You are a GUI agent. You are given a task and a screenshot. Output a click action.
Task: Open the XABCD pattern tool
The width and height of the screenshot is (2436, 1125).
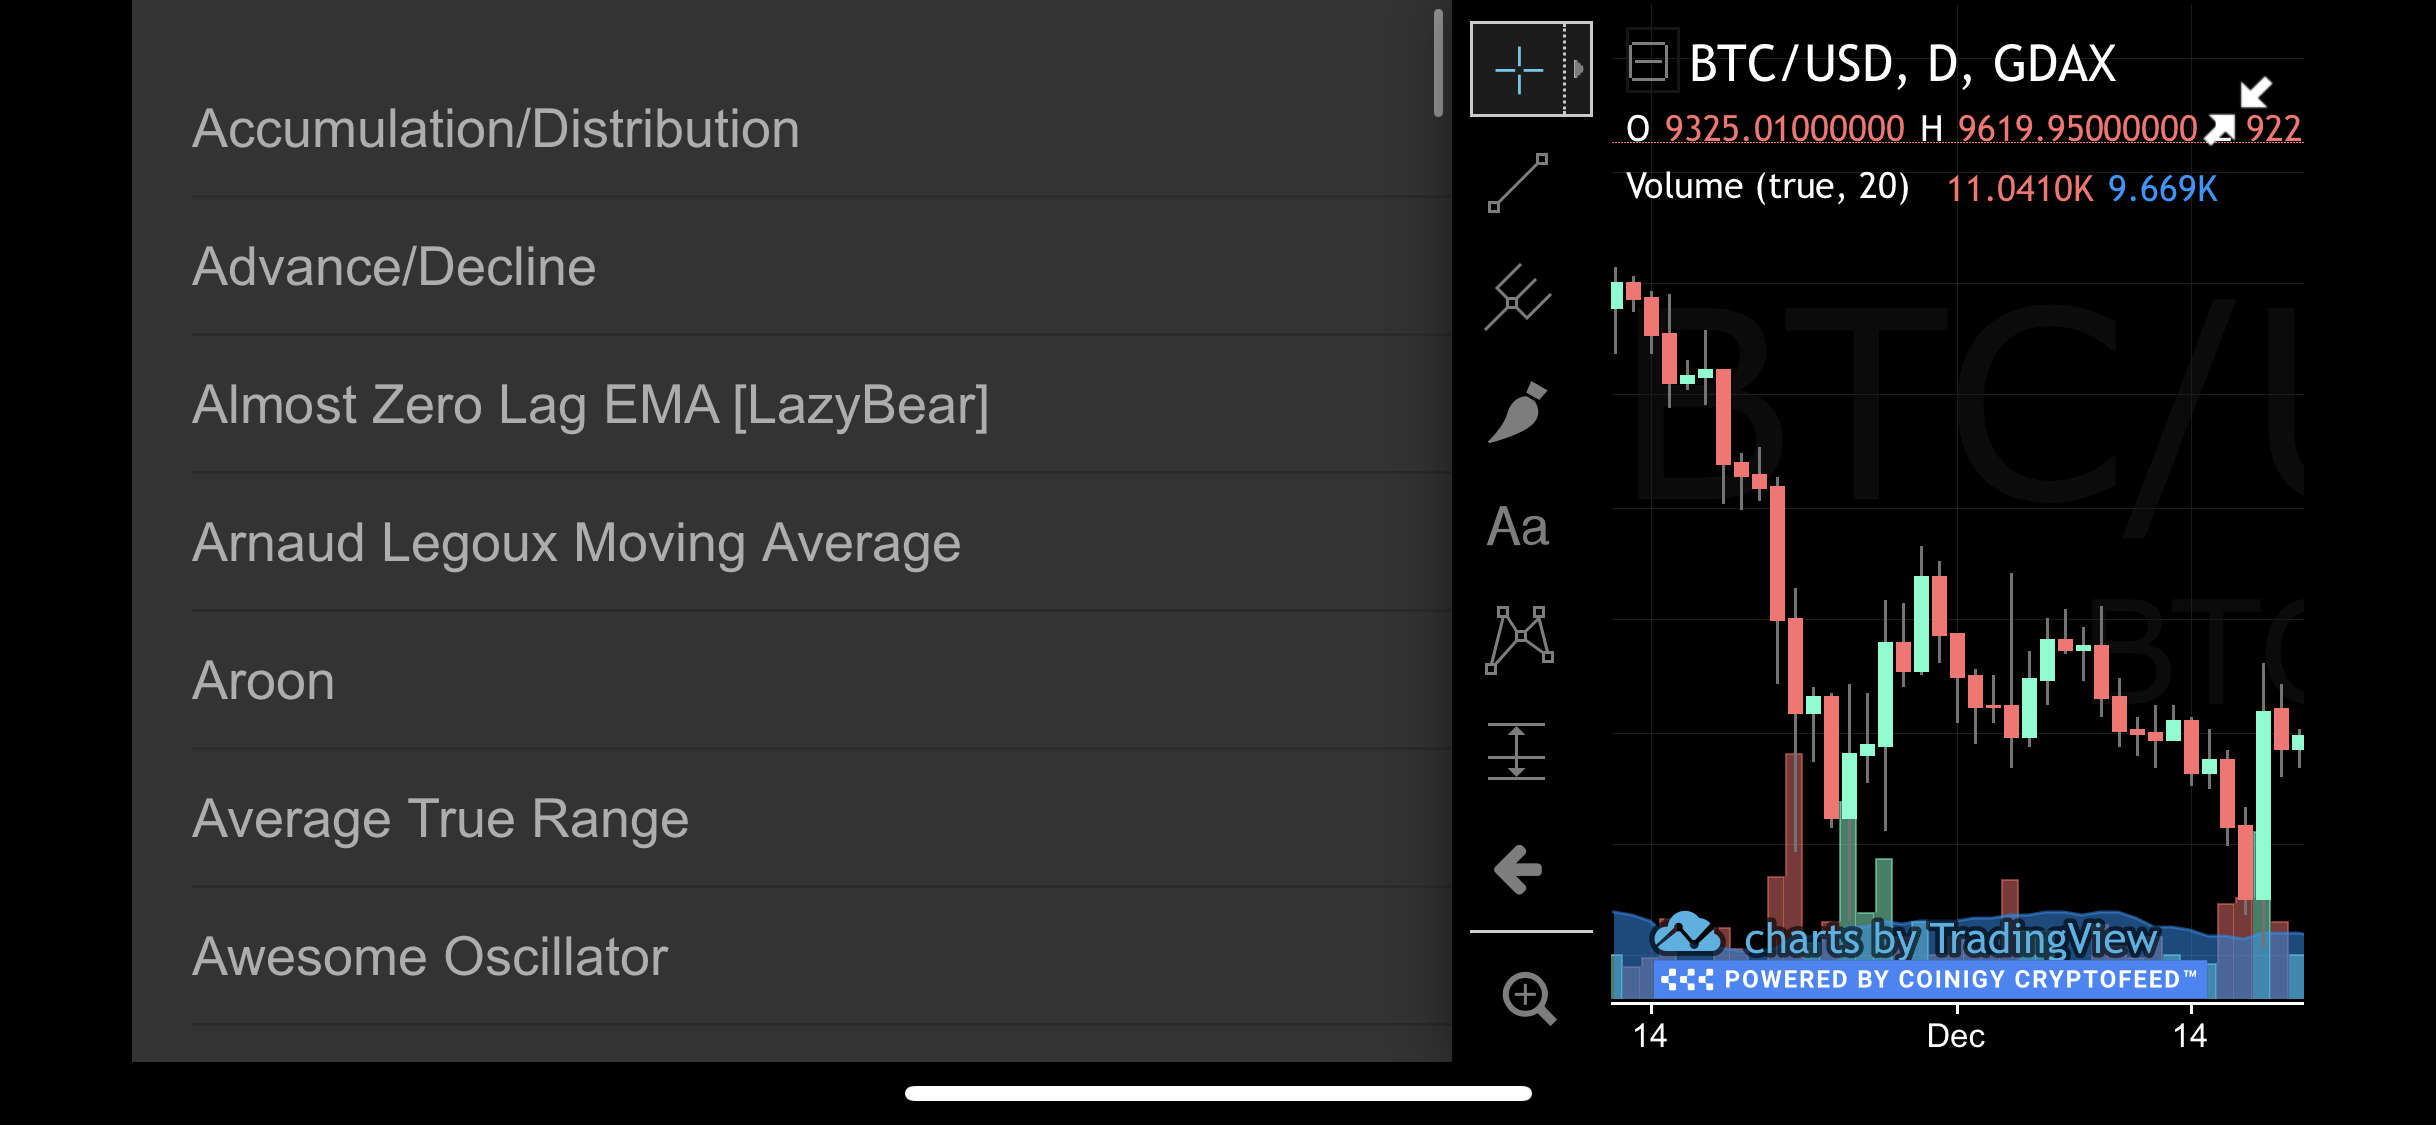click(x=1519, y=640)
